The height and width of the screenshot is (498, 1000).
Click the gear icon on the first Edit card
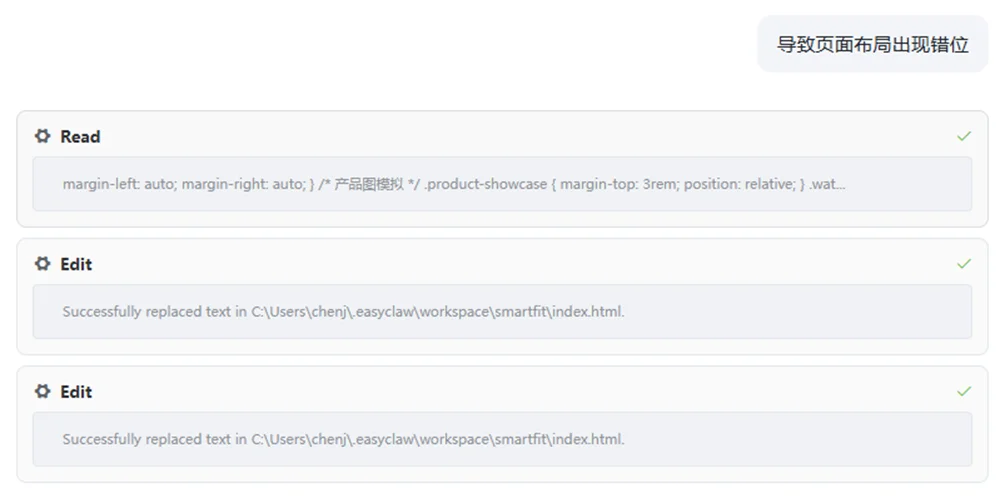(x=42, y=264)
